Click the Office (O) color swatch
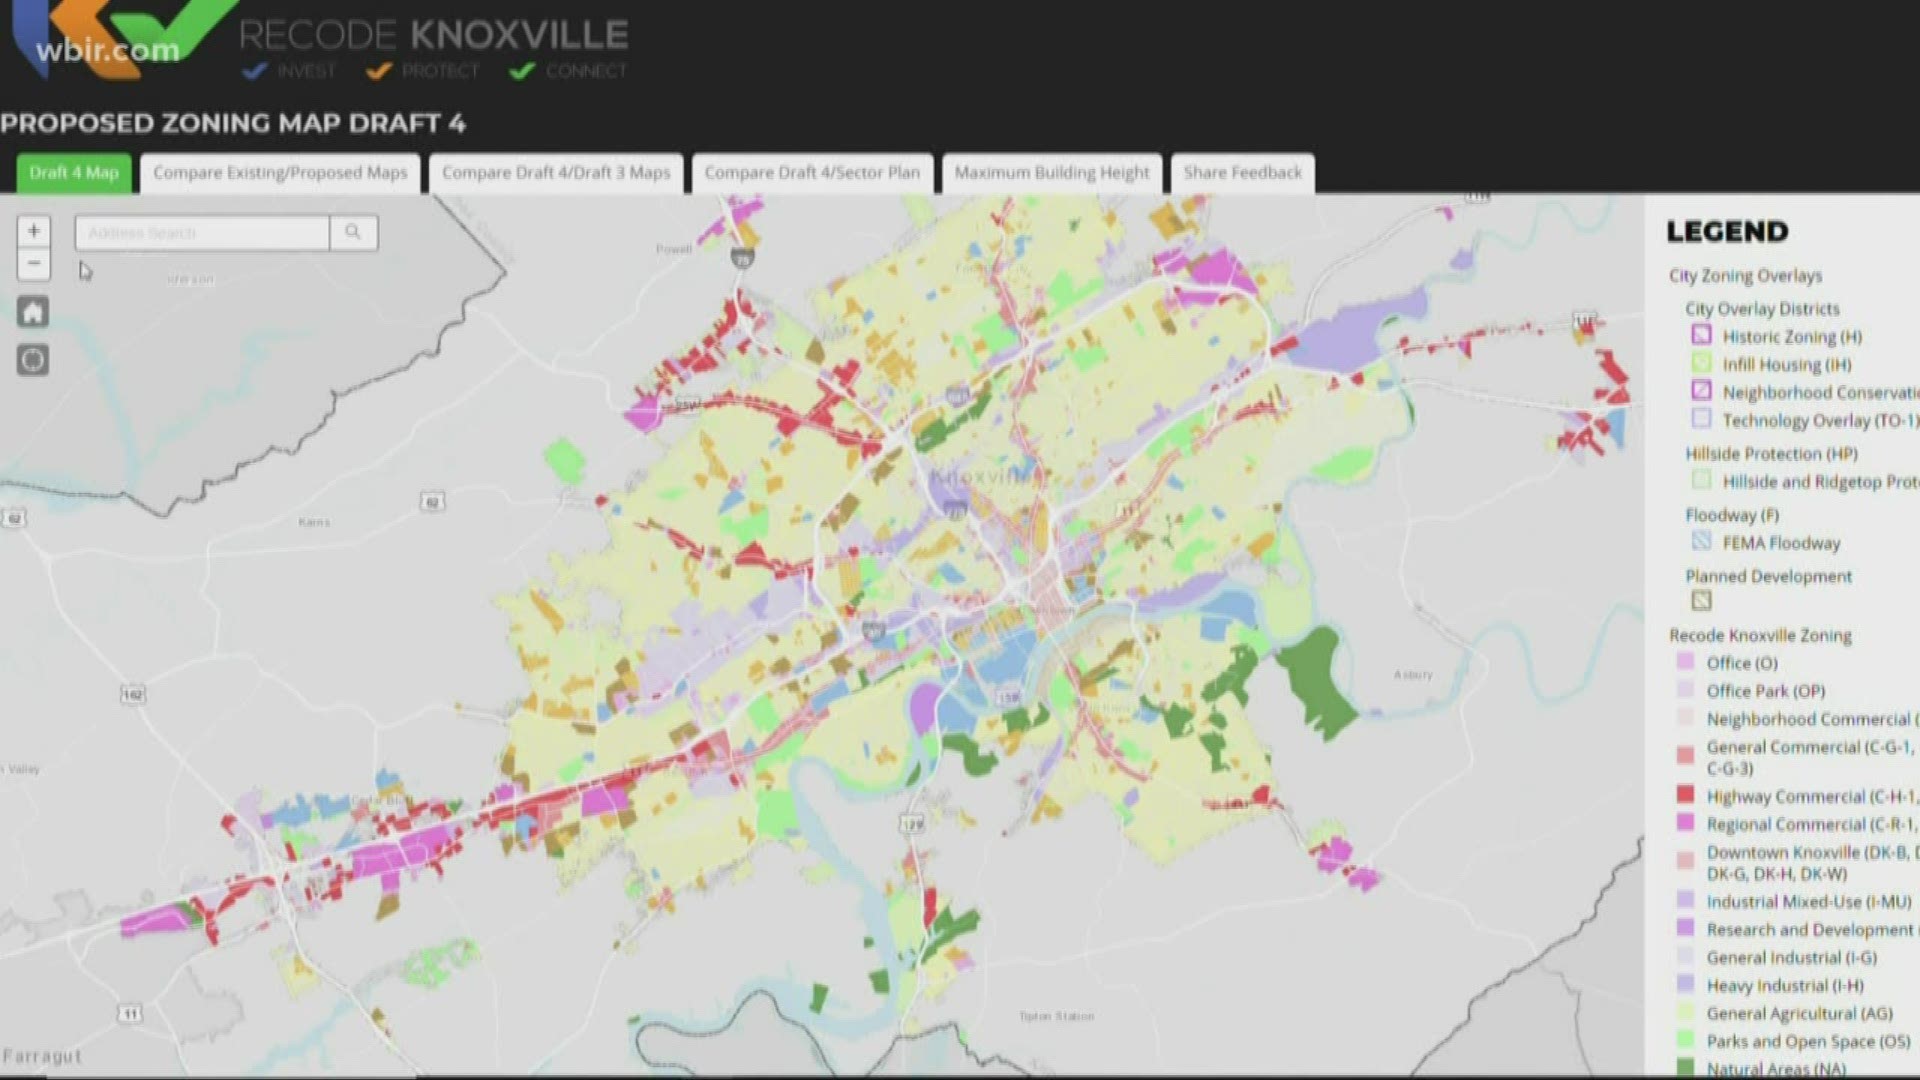The image size is (1920, 1080). click(x=1685, y=662)
